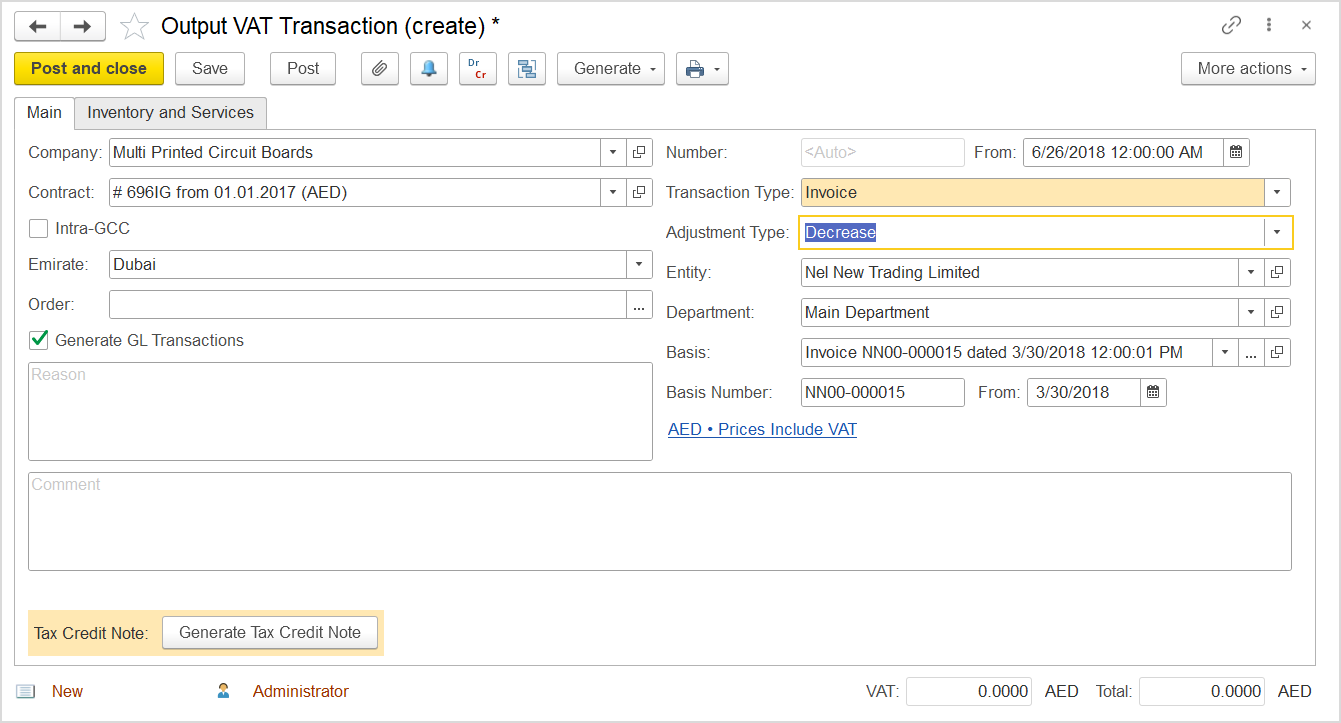1341x723 pixels.
Task: Click the document status icon beside New
Action: [26, 692]
